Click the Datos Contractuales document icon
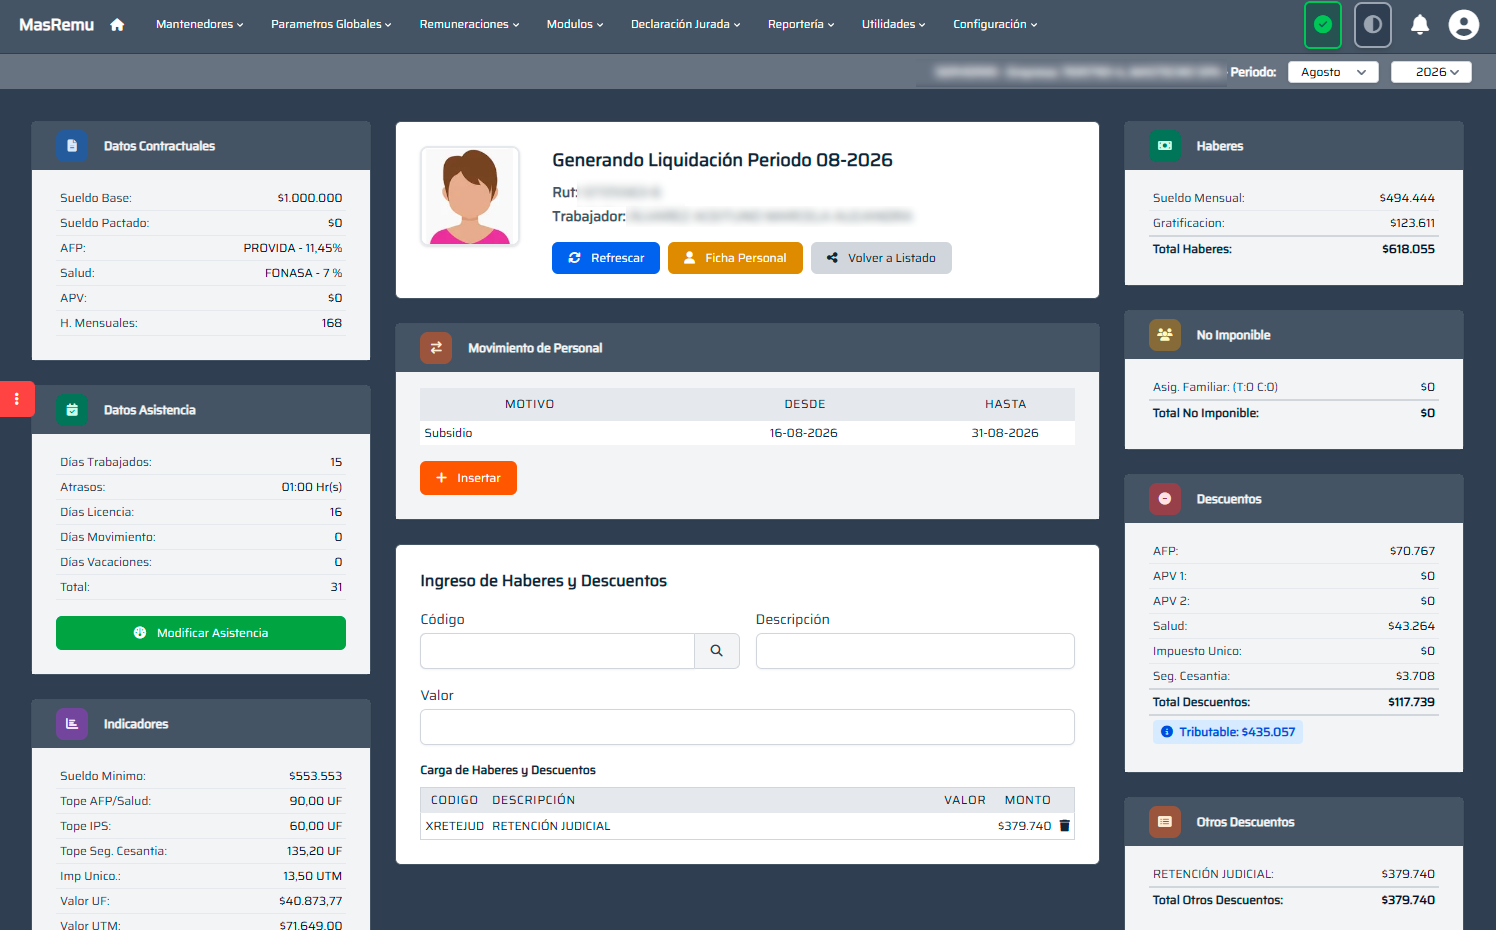 (72, 146)
